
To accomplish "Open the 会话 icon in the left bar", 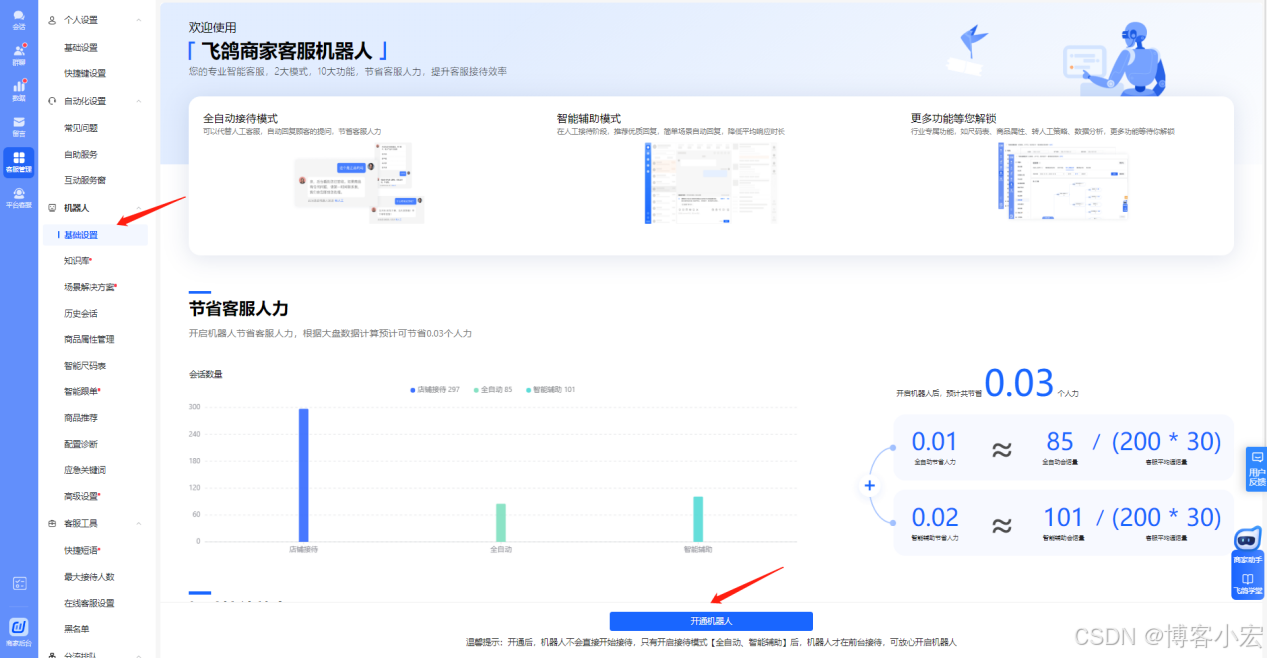I will click(x=19, y=19).
